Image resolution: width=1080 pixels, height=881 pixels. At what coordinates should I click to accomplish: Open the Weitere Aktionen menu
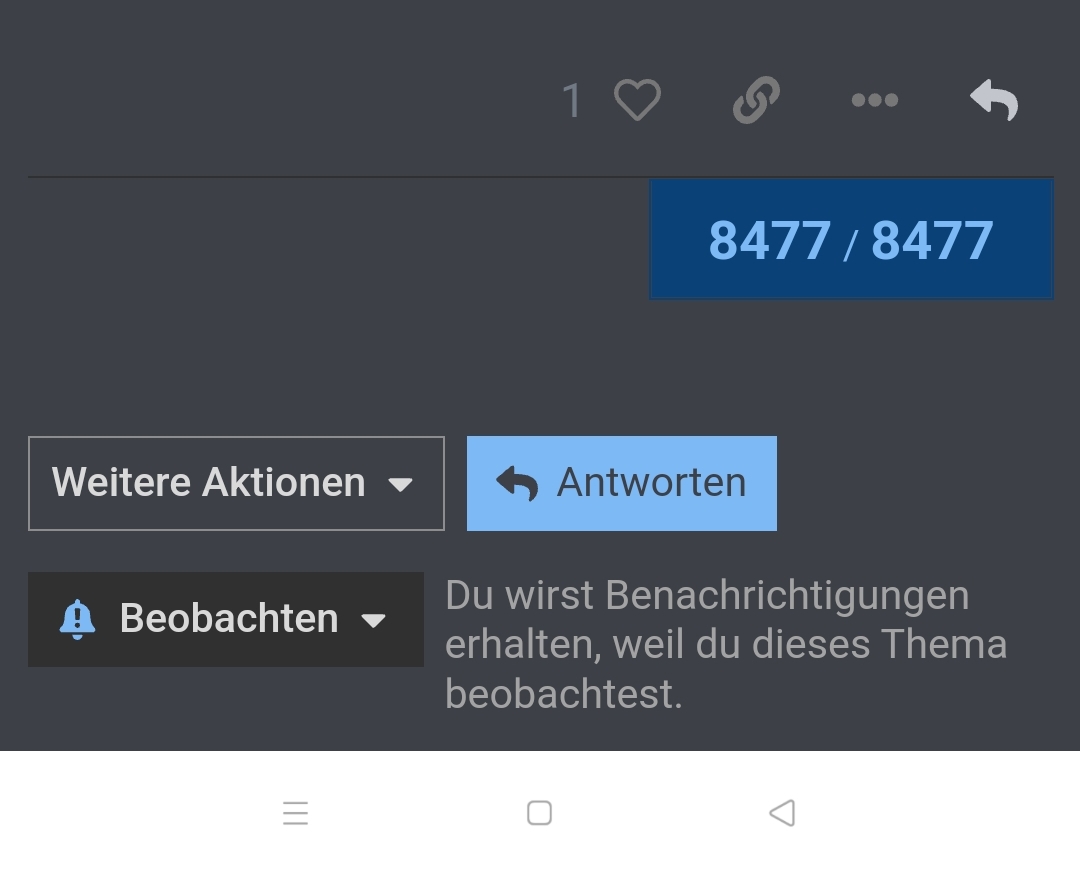coord(236,483)
